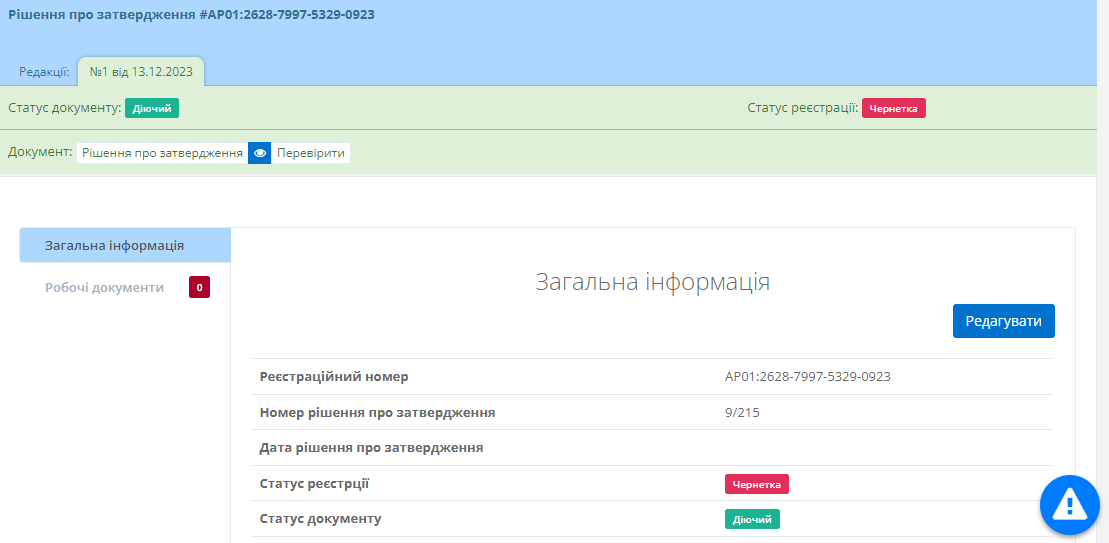
Task: Open revision tab №1 від 13.12.2023
Action: click(x=141, y=71)
